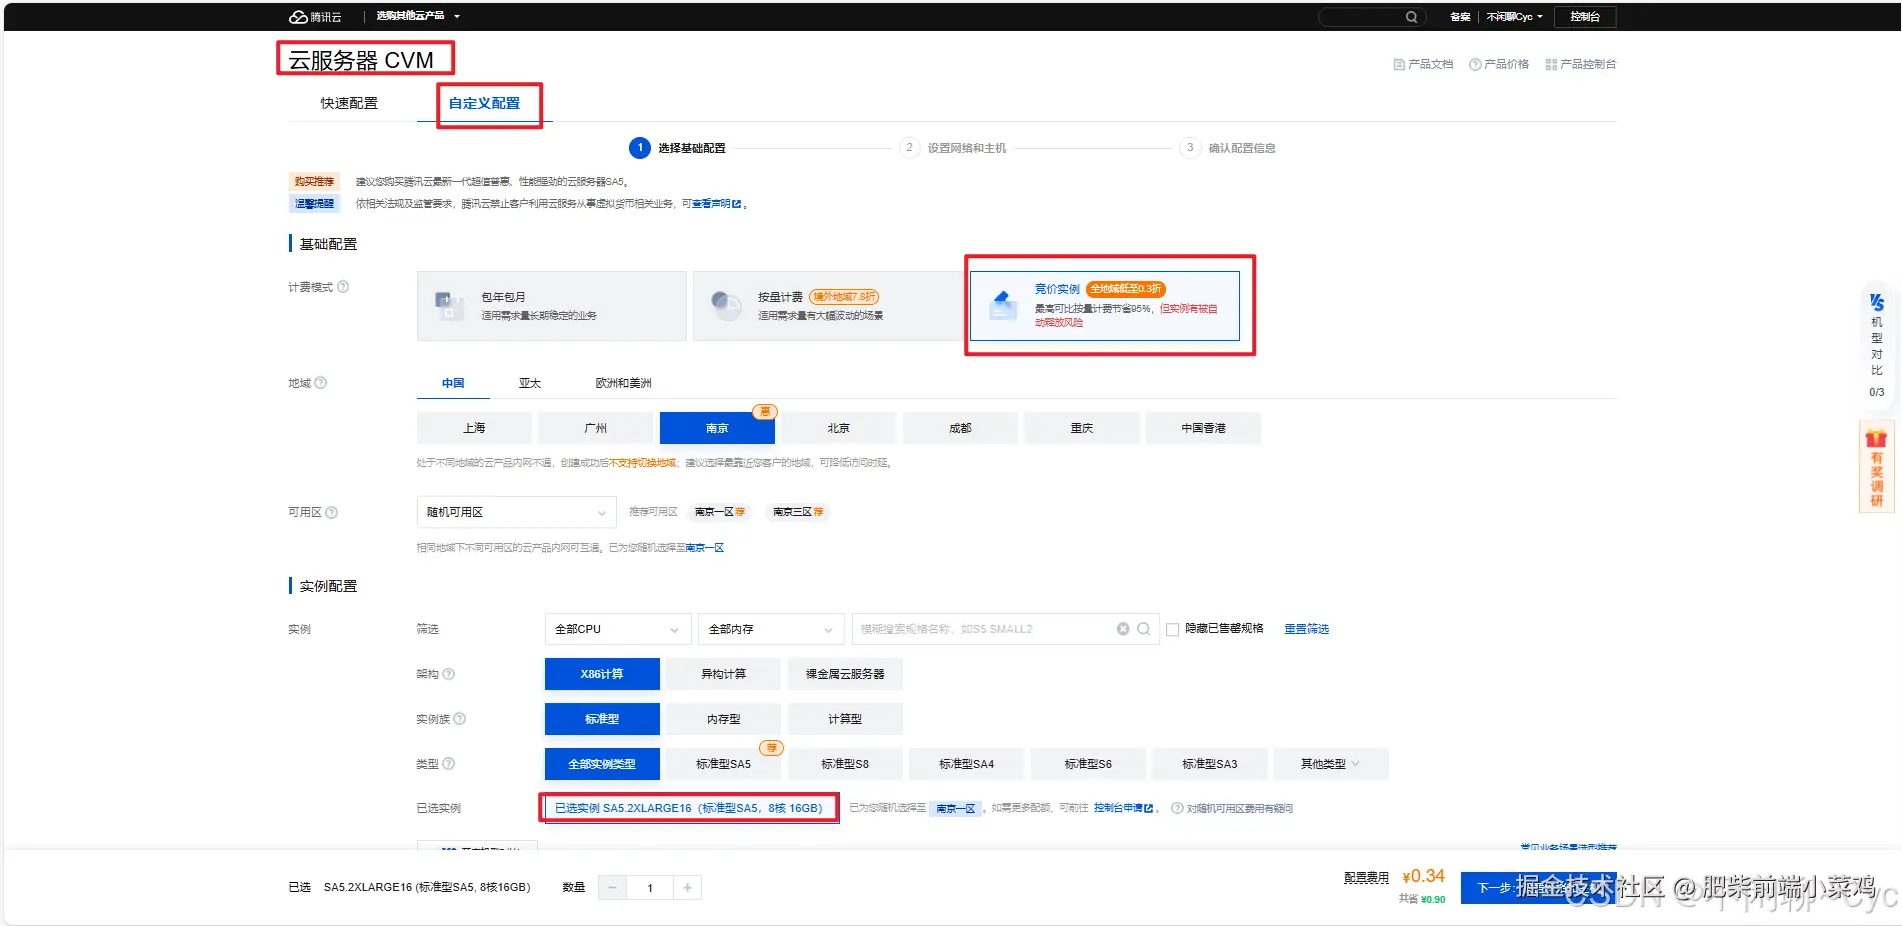This screenshot has width=1902, height=926.
Task: Click help icon next to 地域
Action: (x=321, y=383)
